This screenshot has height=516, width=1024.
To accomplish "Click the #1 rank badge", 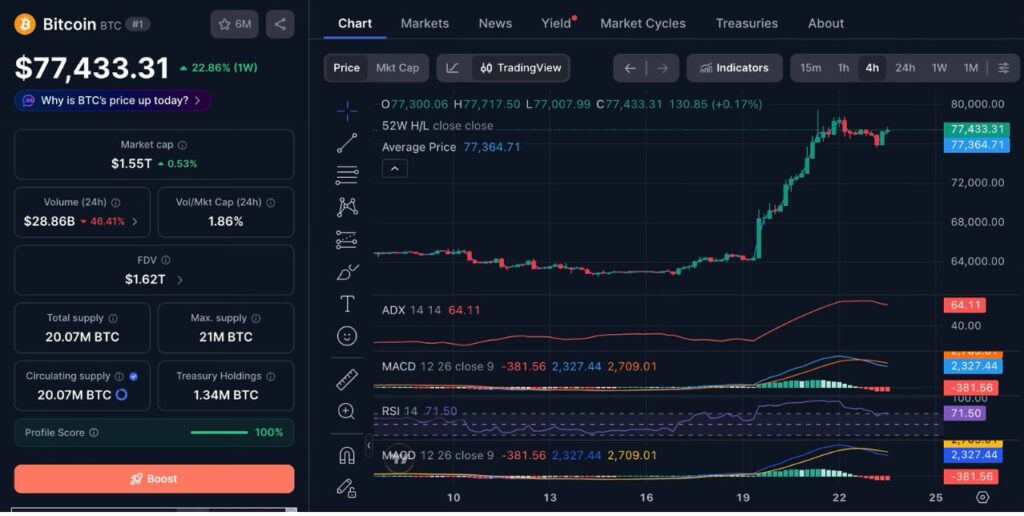I will [137, 24].
